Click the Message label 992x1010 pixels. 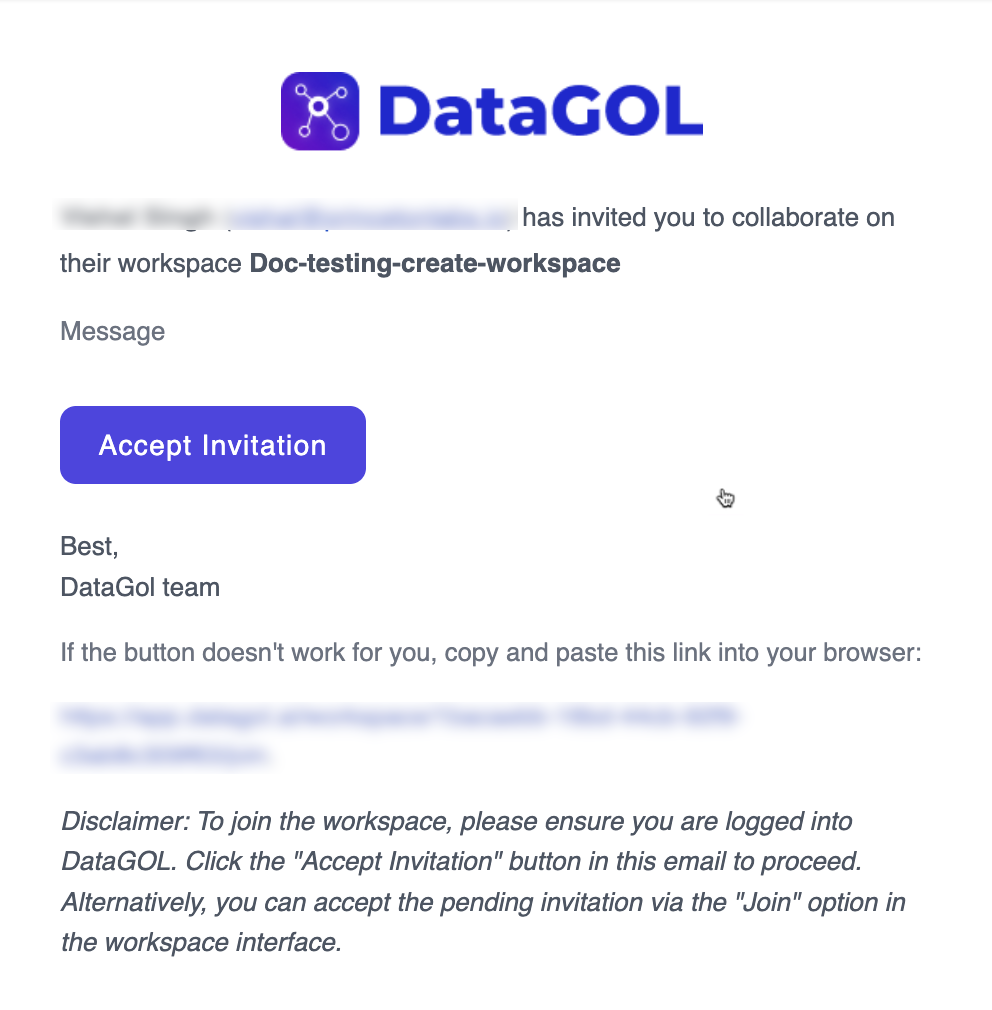click(113, 331)
